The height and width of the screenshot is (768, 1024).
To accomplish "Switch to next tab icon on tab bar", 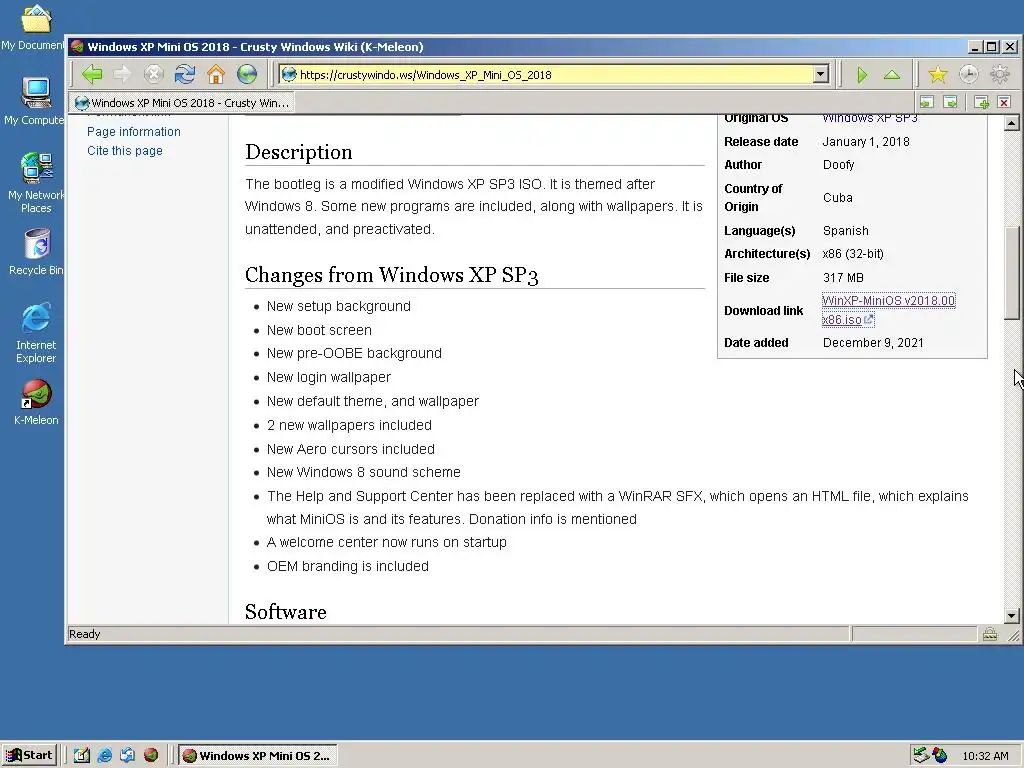I will (x=951, y=102).
